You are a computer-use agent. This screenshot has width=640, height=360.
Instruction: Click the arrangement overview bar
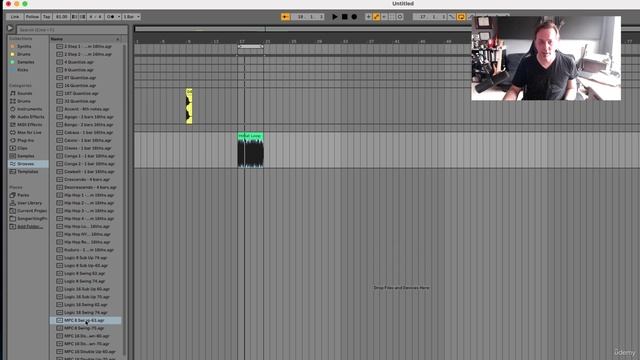click(x=302, y=29)
